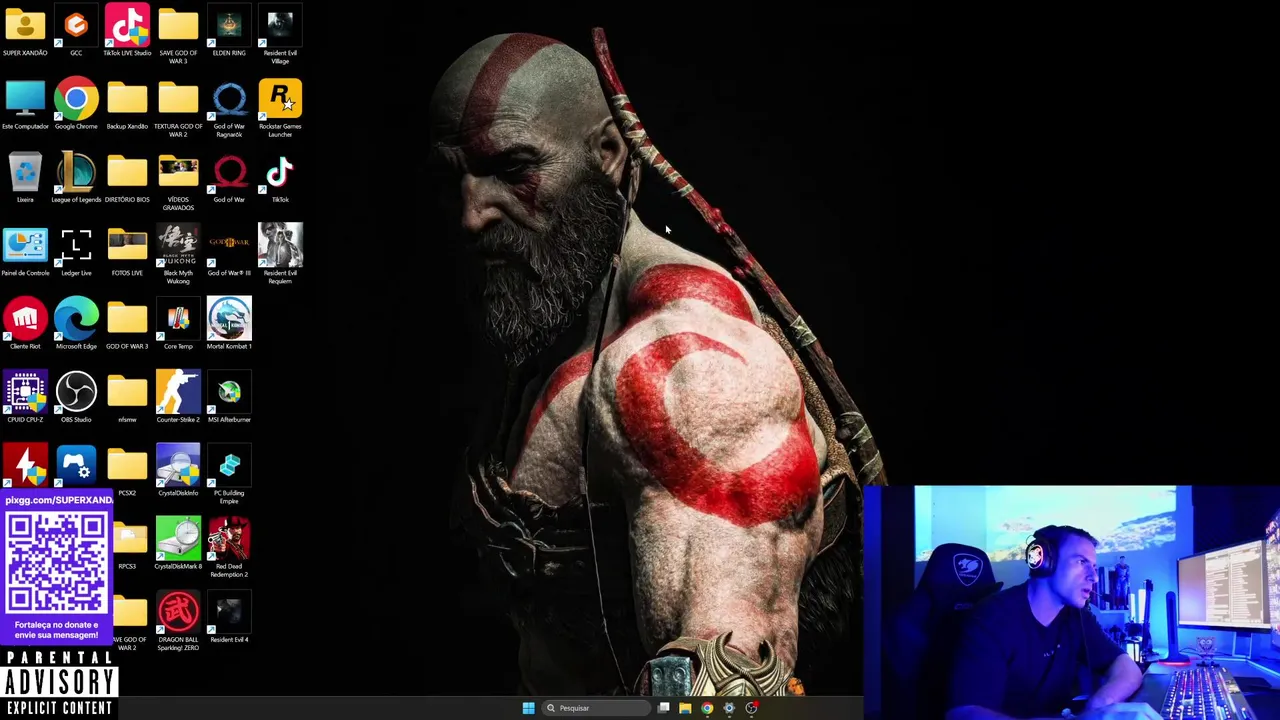Viewport: 1280px width, 720px height.
Task: Open Cliente Riot shortcut
Action: click(25, 325)
